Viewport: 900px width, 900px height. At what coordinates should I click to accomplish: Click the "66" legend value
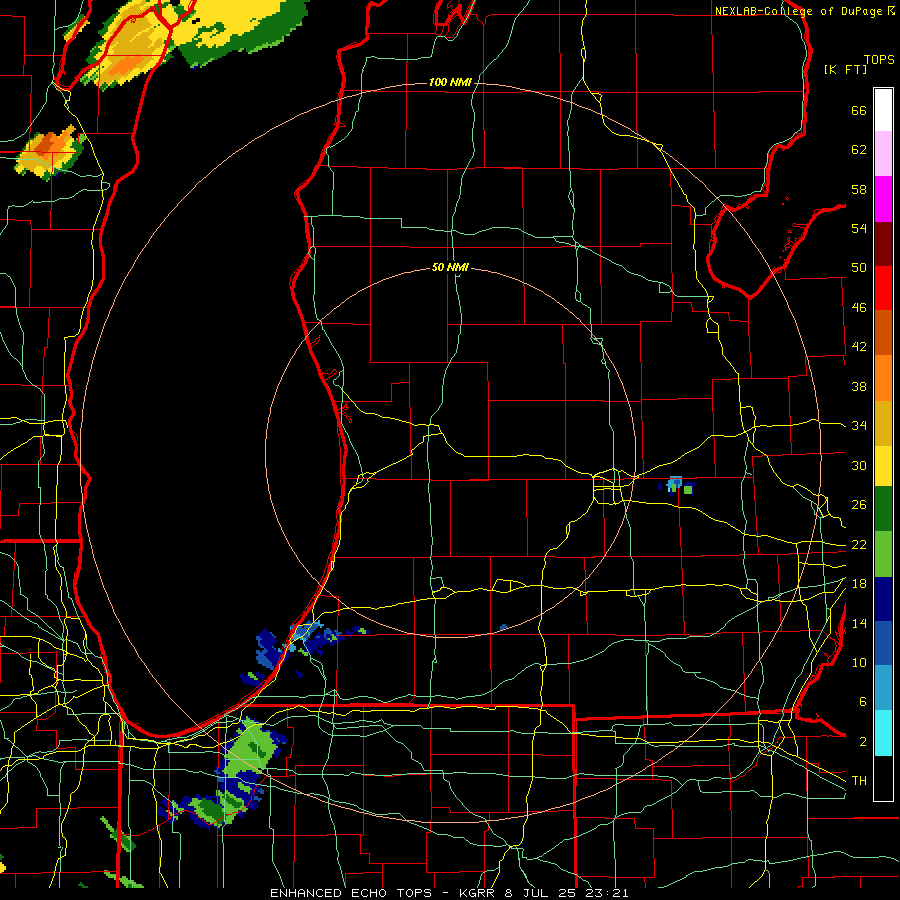[859, 110]
